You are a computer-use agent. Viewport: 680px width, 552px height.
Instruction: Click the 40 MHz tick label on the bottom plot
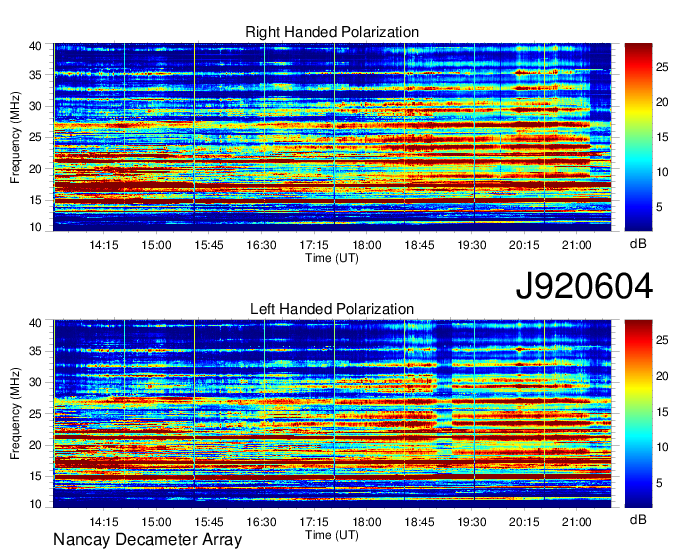(x=35, y=323)
